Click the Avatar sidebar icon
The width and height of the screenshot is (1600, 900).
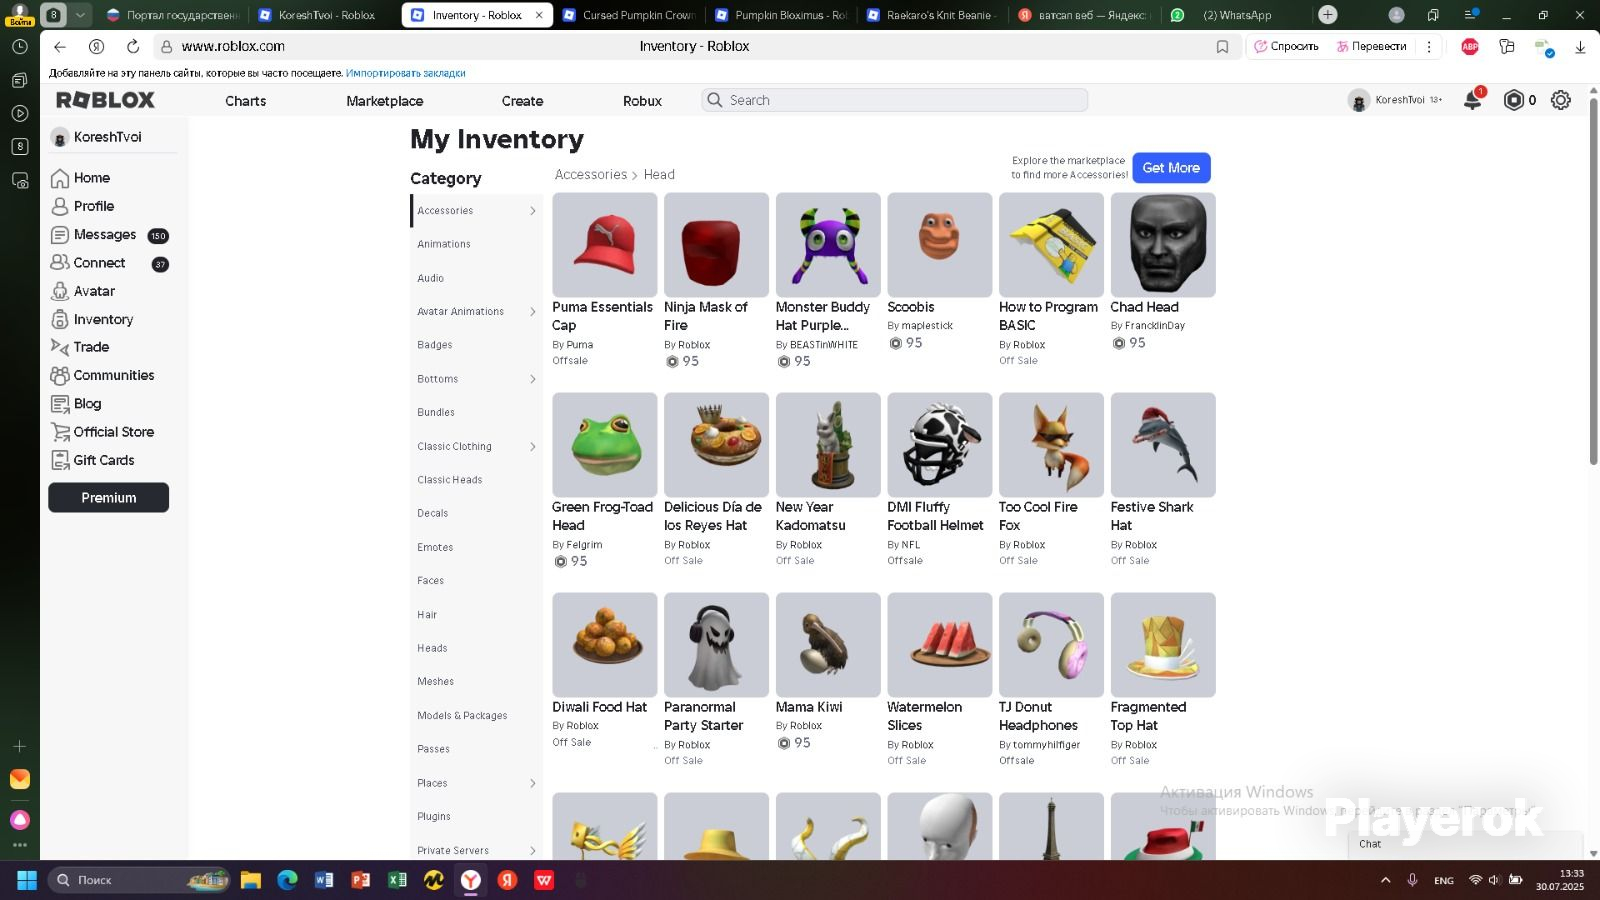click(60, 291)
